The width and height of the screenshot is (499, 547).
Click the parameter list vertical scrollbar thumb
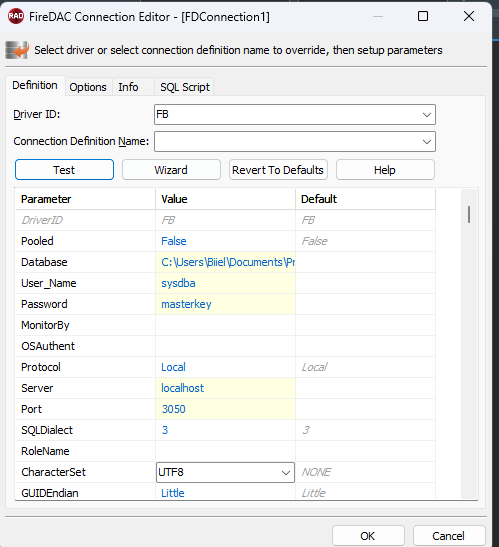coord(469,215)
